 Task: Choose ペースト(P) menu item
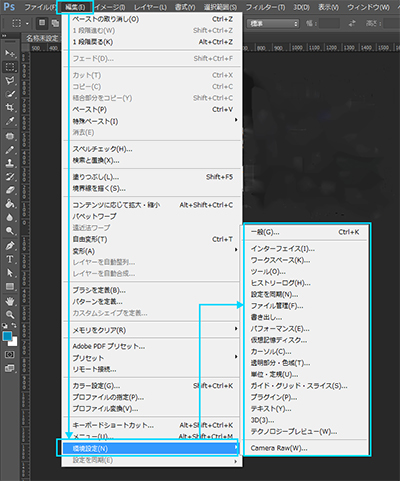pyautogui.click(x=152, y=109)
